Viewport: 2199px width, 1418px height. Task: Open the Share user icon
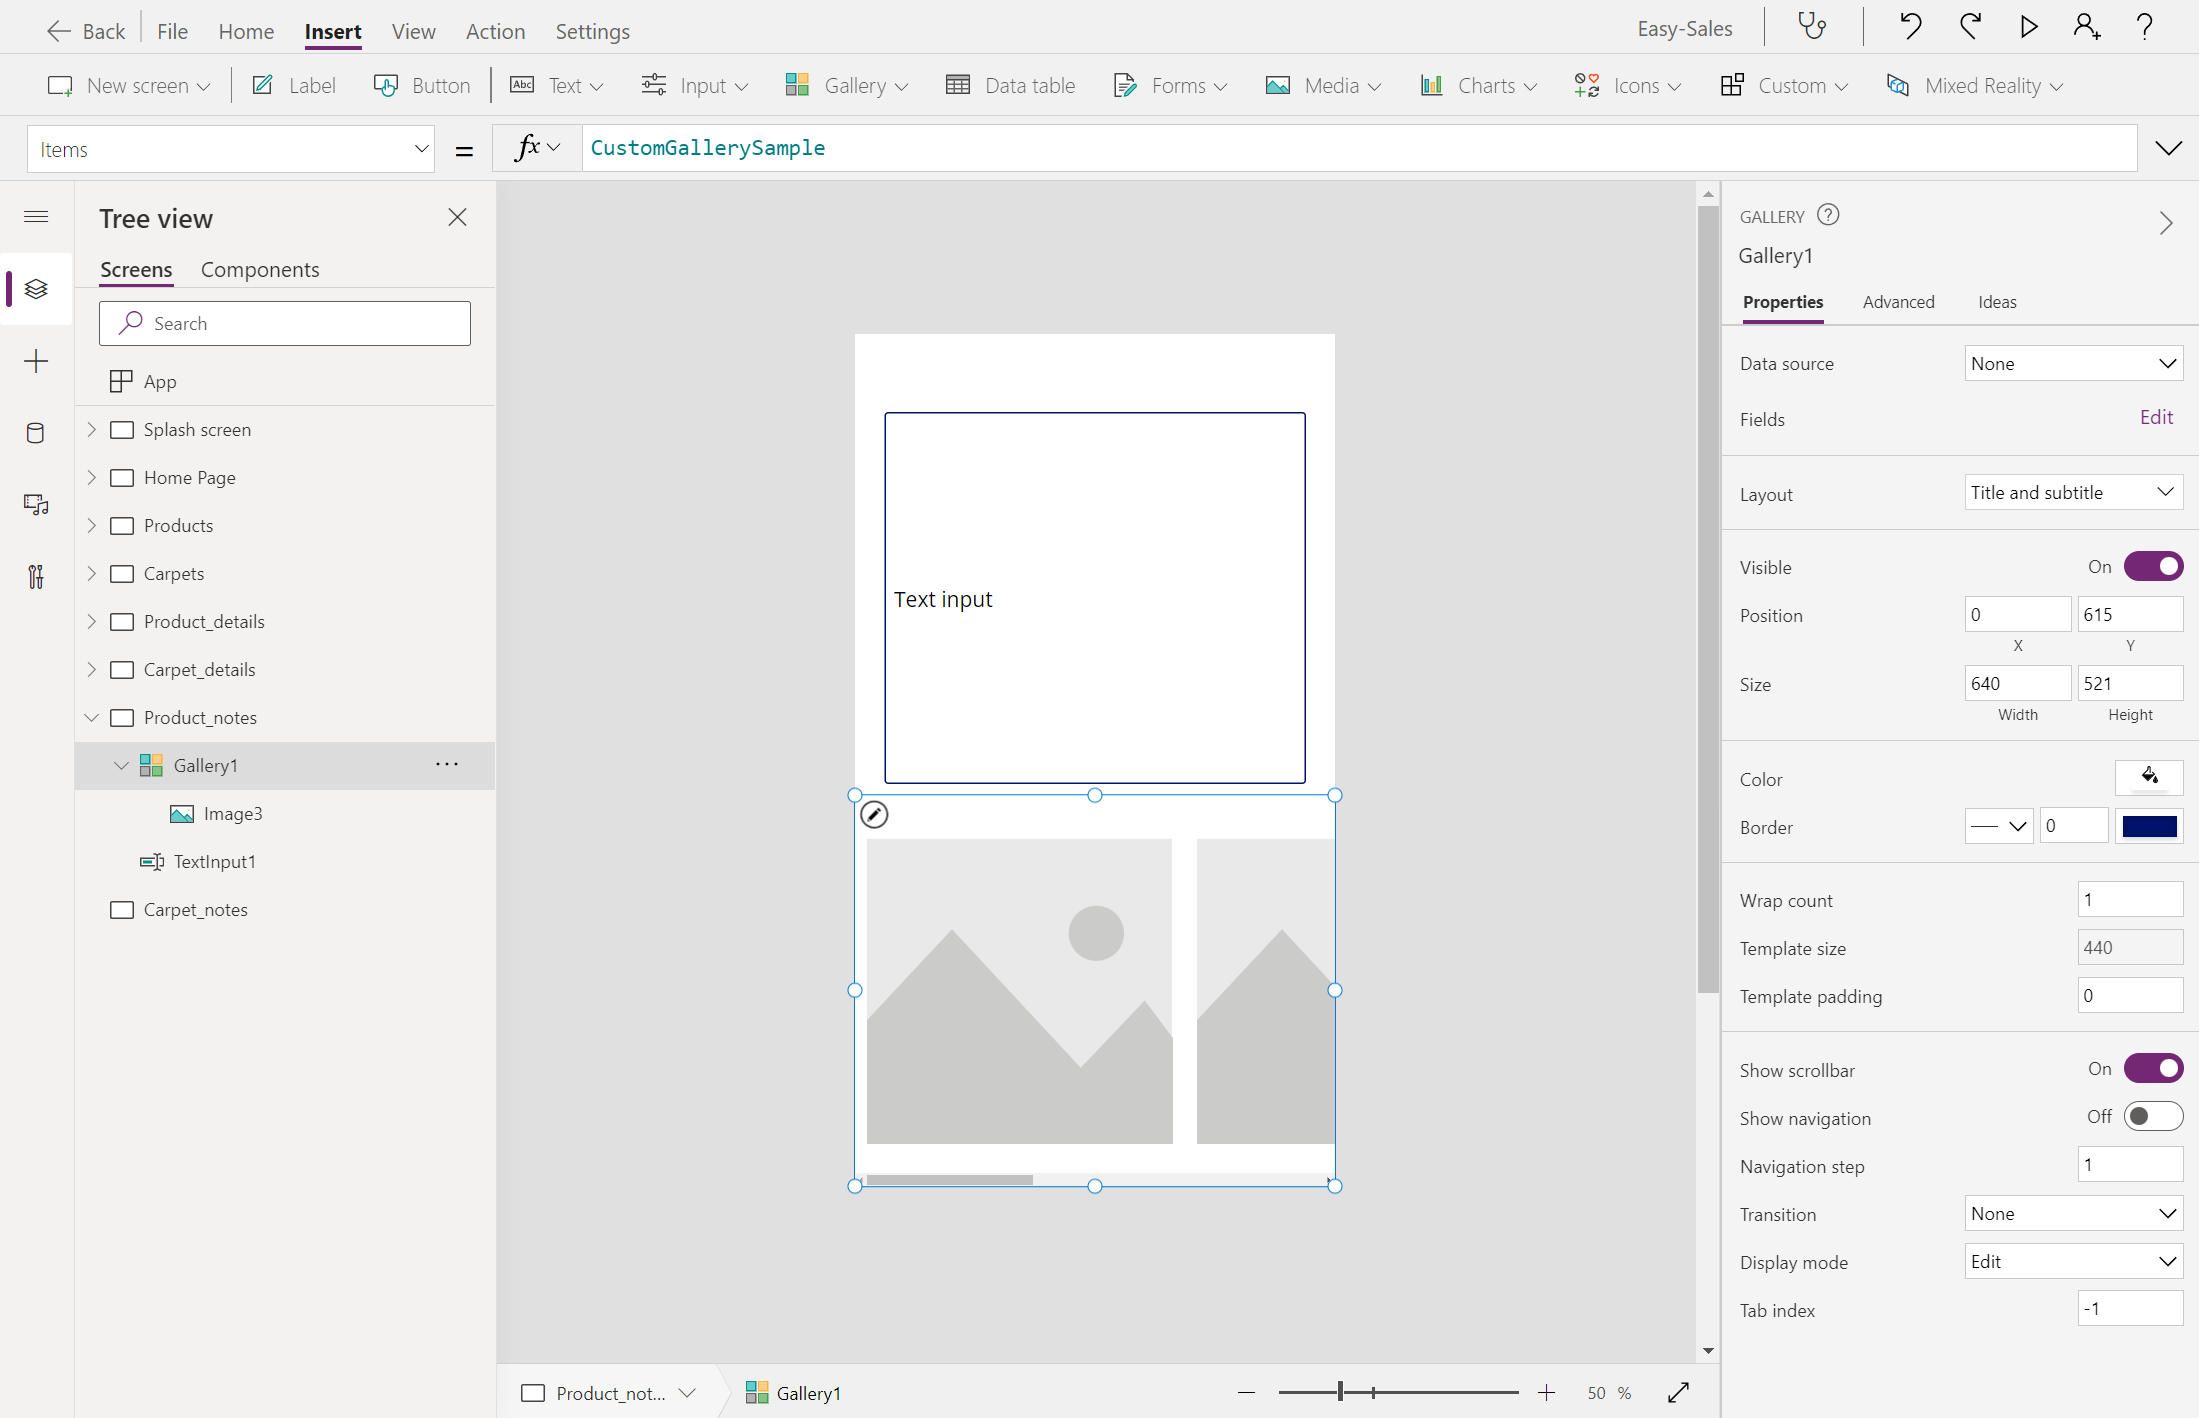click(2086, 27)
